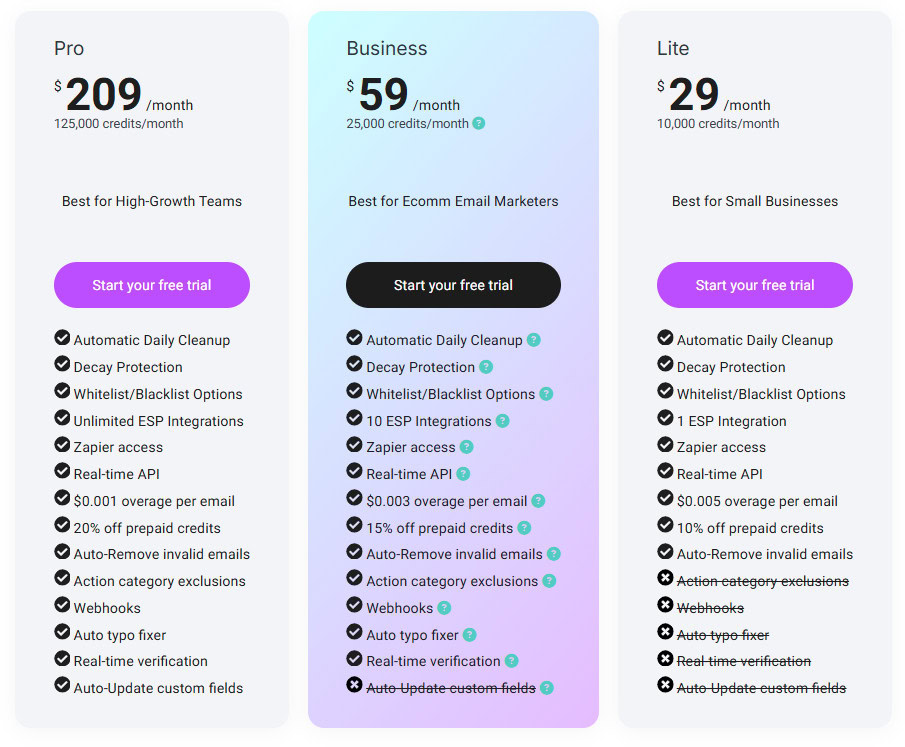Select the Pro plan heading
The width and height of the screenshot is (905, 747).
click(69, 48)
